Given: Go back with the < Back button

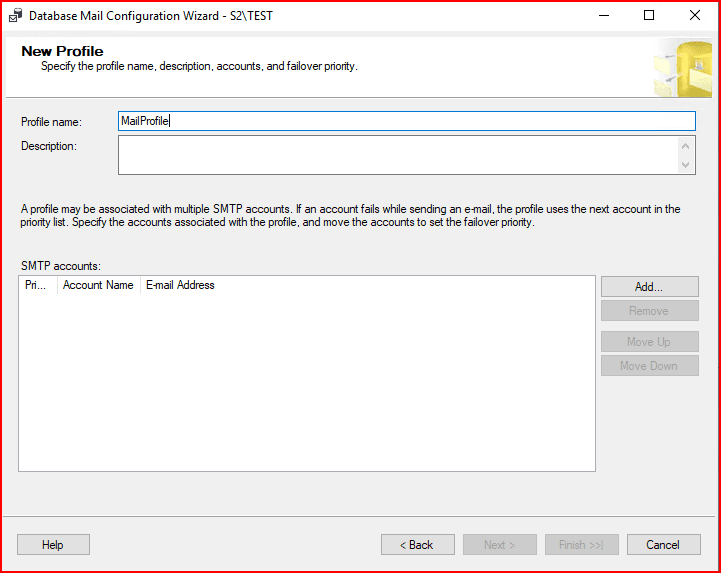Looking at the screenshot, I should (417, 545).
